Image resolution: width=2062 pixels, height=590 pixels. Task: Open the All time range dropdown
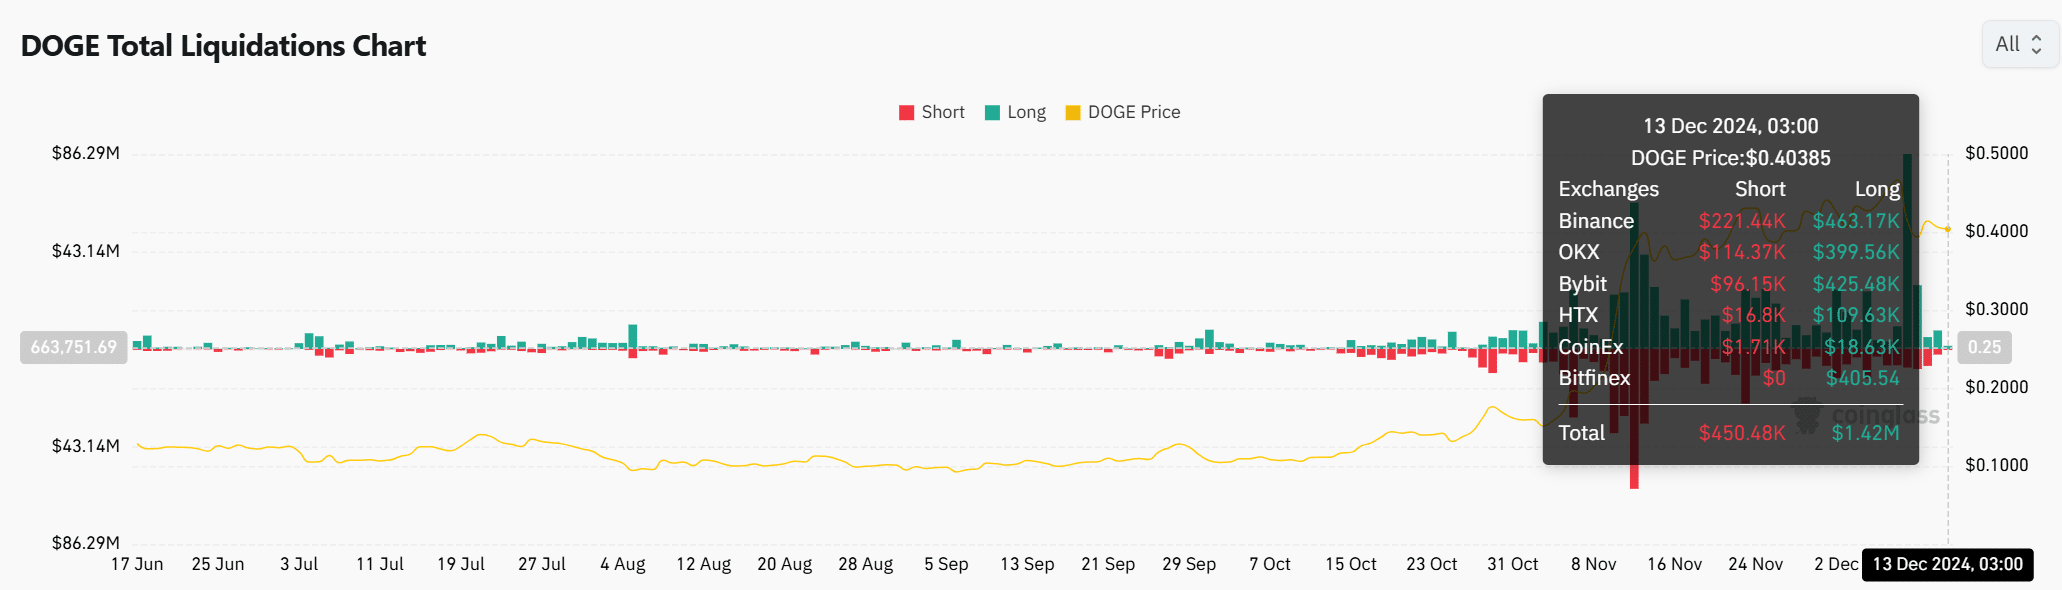[2019, 44]
